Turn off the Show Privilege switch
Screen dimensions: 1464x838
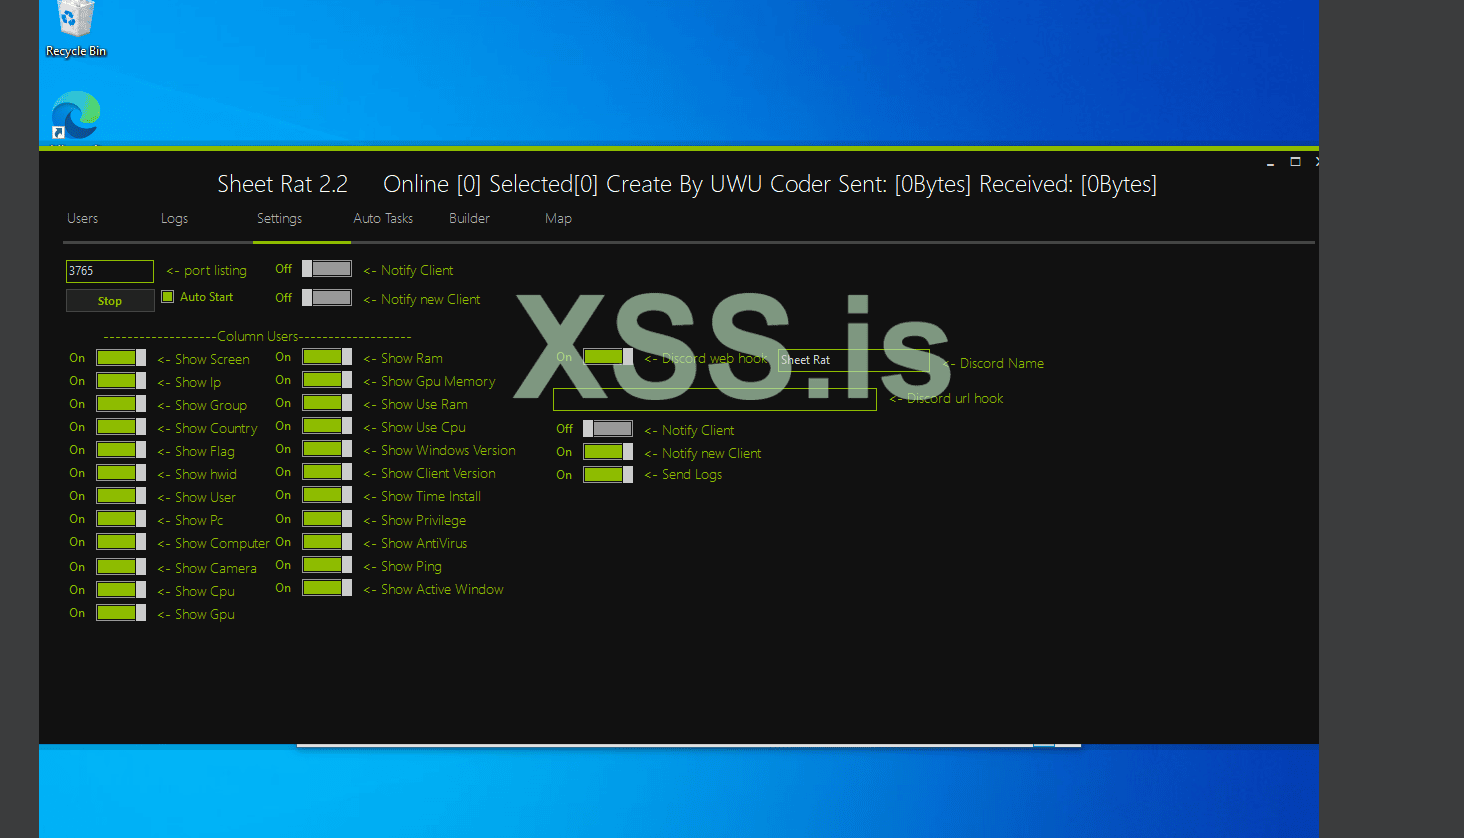(327, 519)
